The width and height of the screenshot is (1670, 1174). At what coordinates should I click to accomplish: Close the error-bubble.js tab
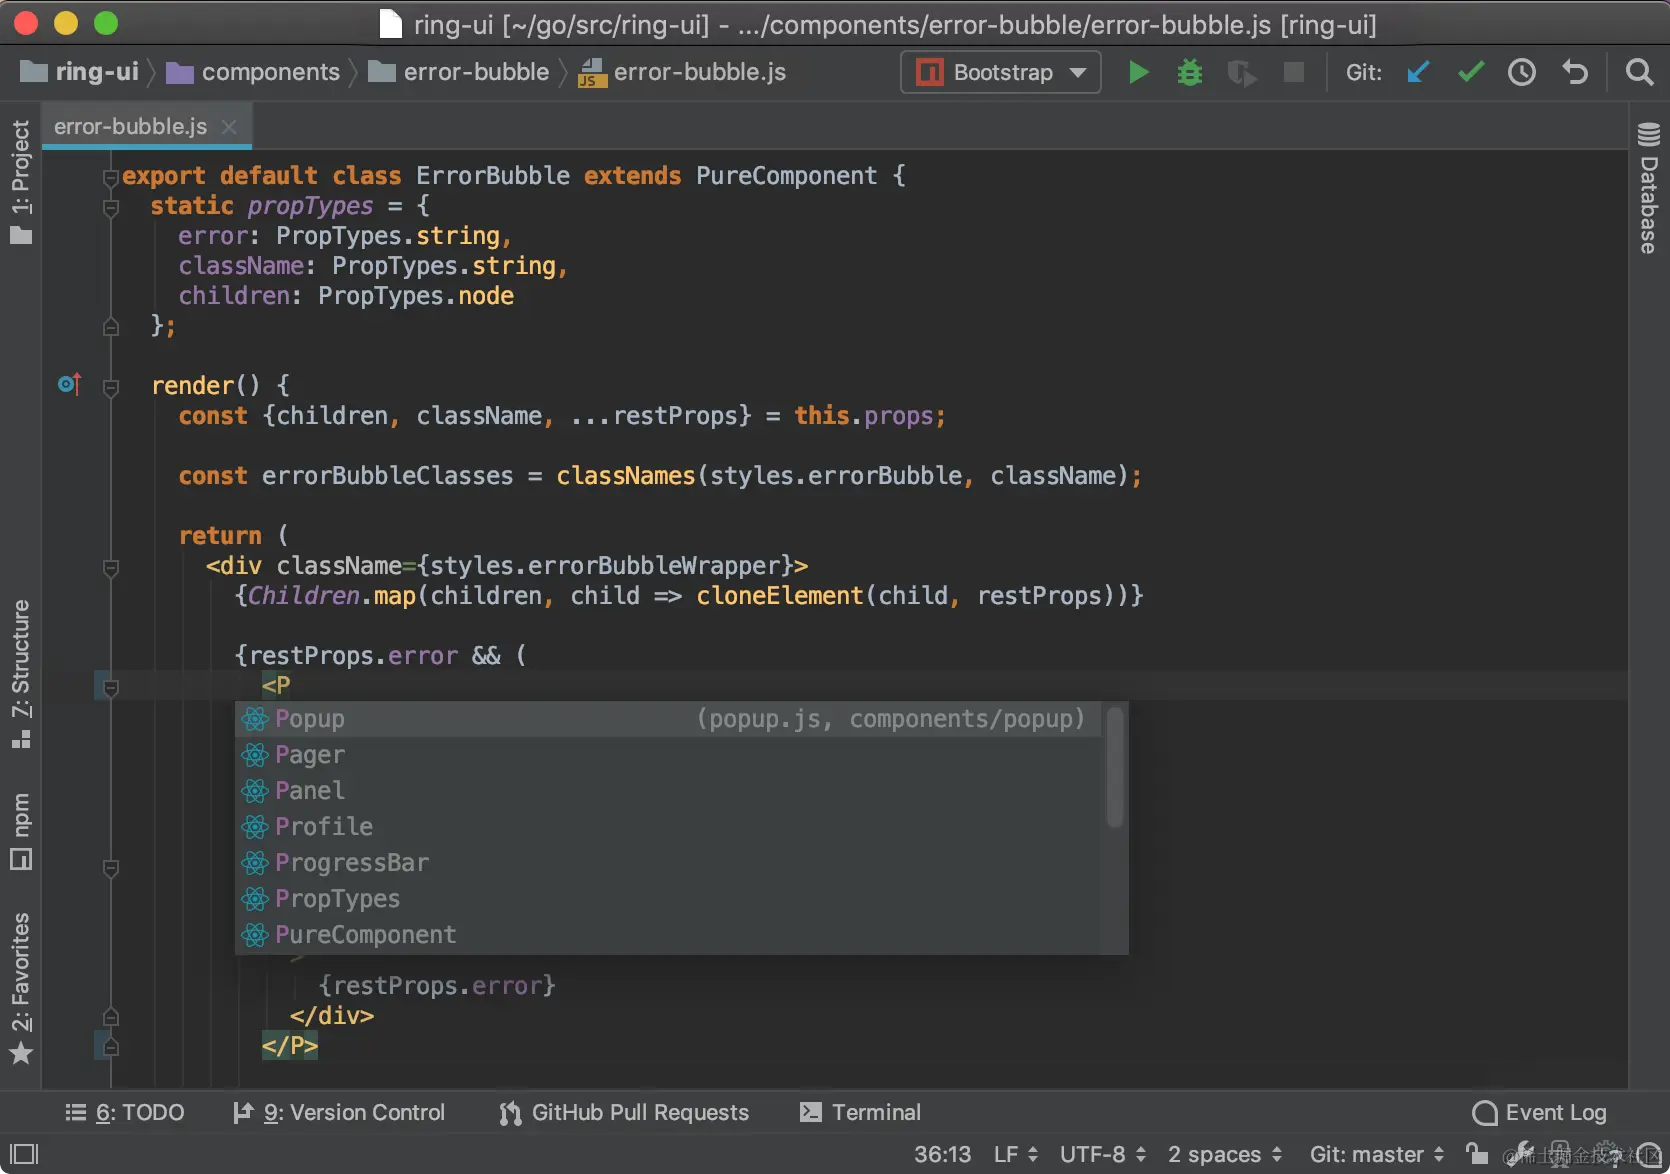tap(229, 127)
